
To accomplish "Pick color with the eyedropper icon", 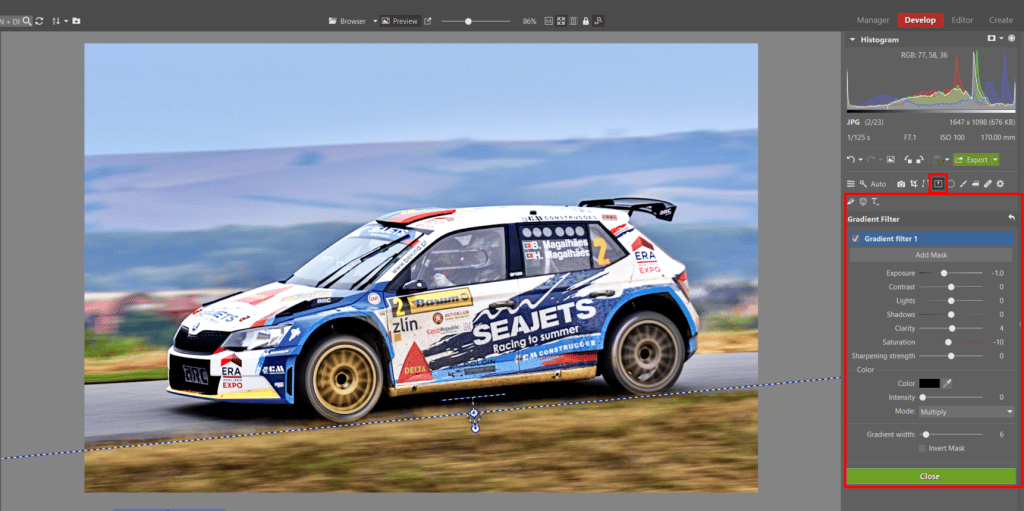I will coord(947,384).
